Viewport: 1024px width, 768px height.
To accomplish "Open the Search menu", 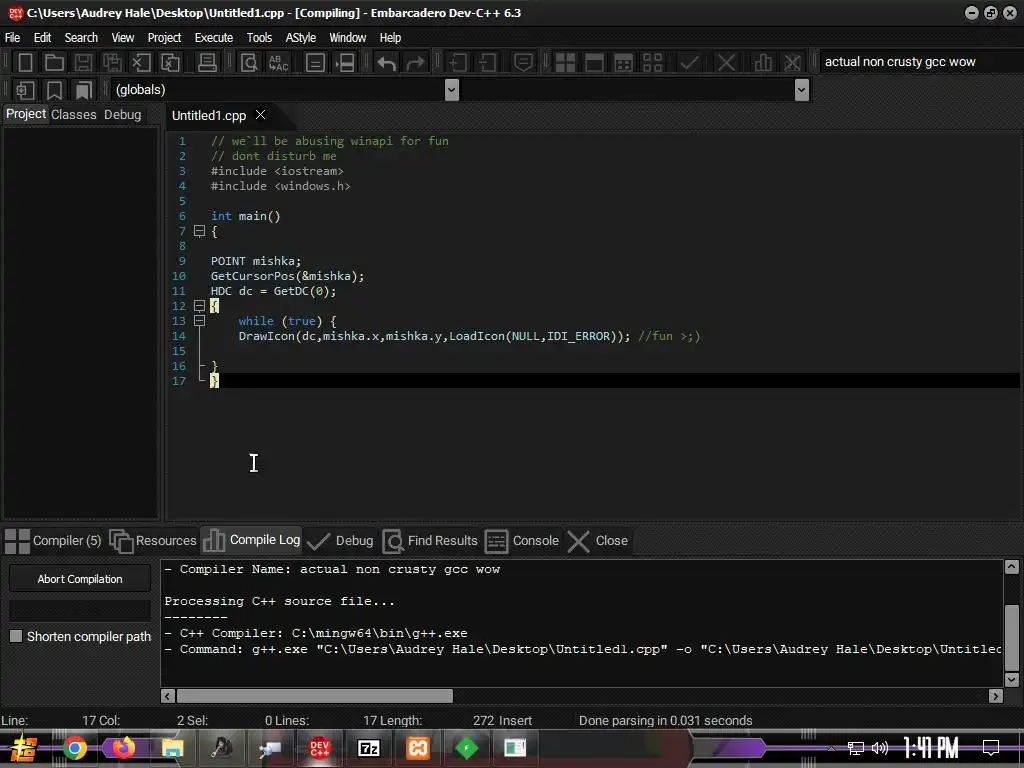I will (81, 38).
